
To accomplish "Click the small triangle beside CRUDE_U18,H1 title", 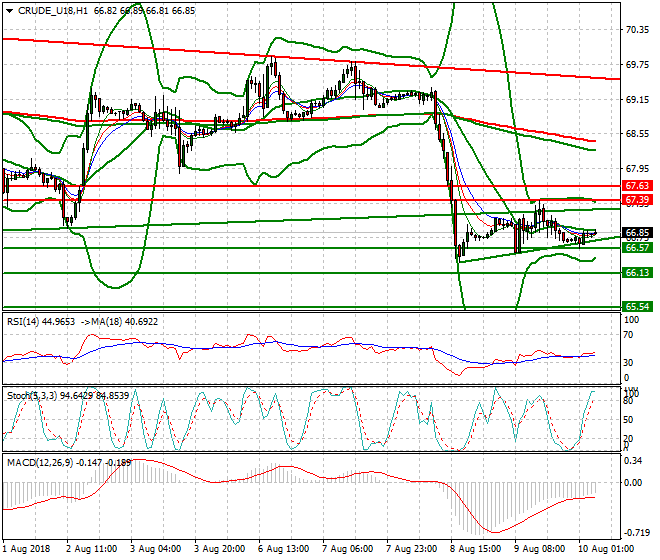I will 7,10.
